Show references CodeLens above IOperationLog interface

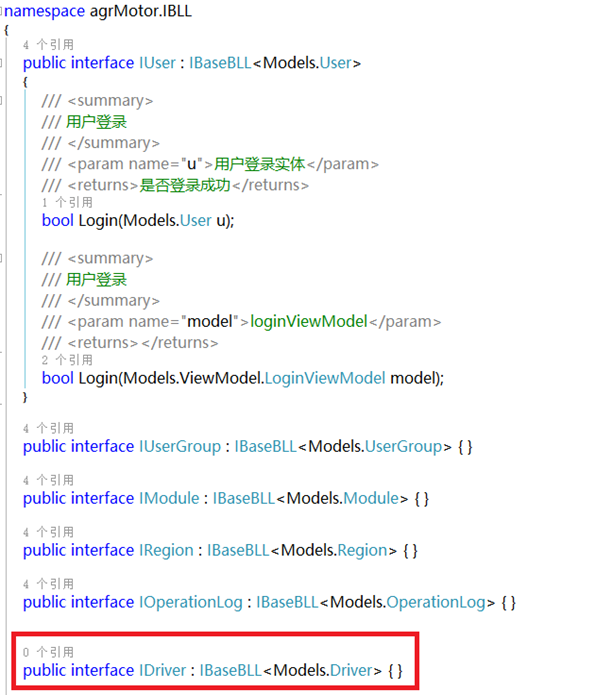pos(48,584)
